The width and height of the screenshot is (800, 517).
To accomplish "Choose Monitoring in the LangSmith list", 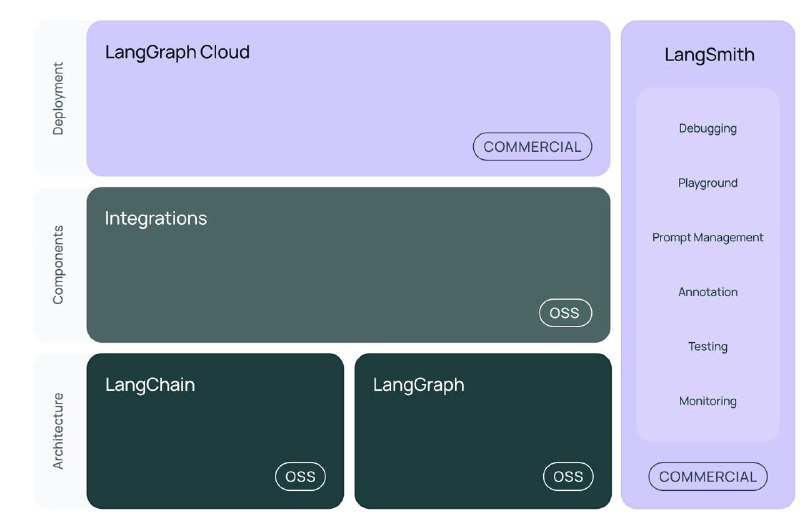I will pyautogui.click(x=708, y=401).
